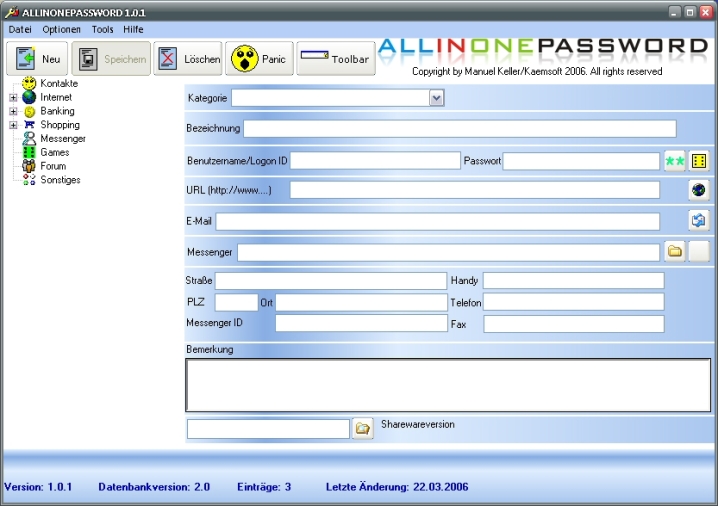Open the Kategorie dropdown
Image resolution: width=718 pixels, height=506 pixels.
(x=436, y=98)
